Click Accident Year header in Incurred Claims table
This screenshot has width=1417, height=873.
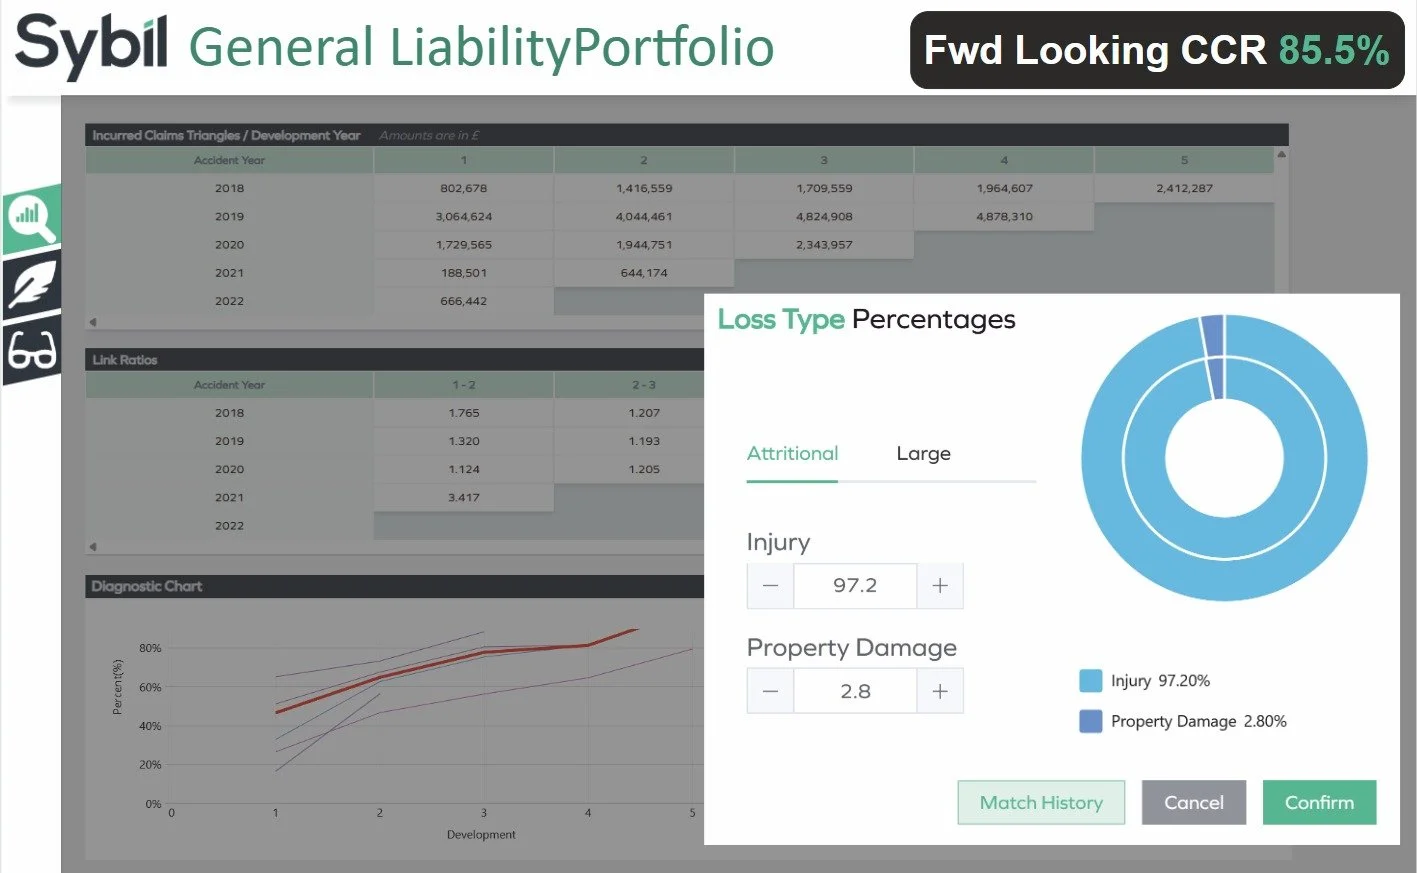coord(229,160)
